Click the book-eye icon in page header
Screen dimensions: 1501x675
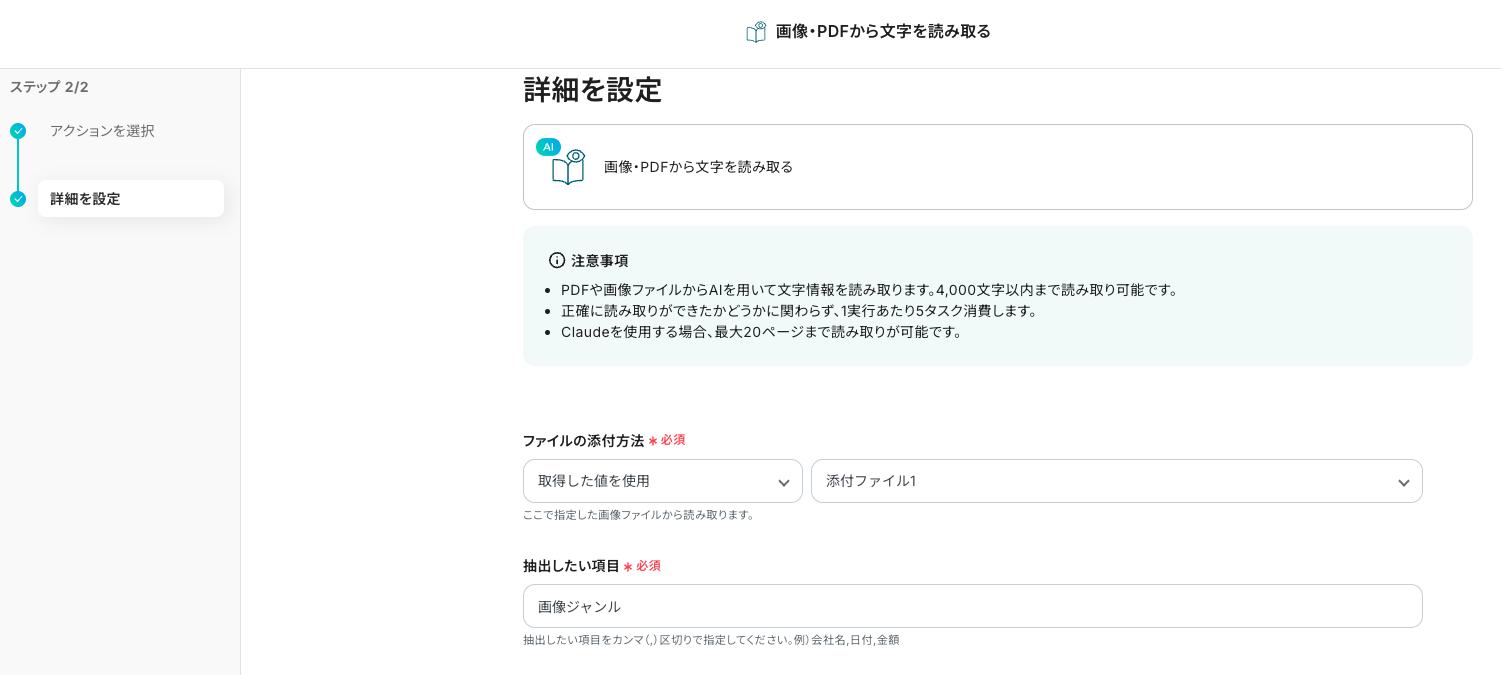(x=756, y=32)
